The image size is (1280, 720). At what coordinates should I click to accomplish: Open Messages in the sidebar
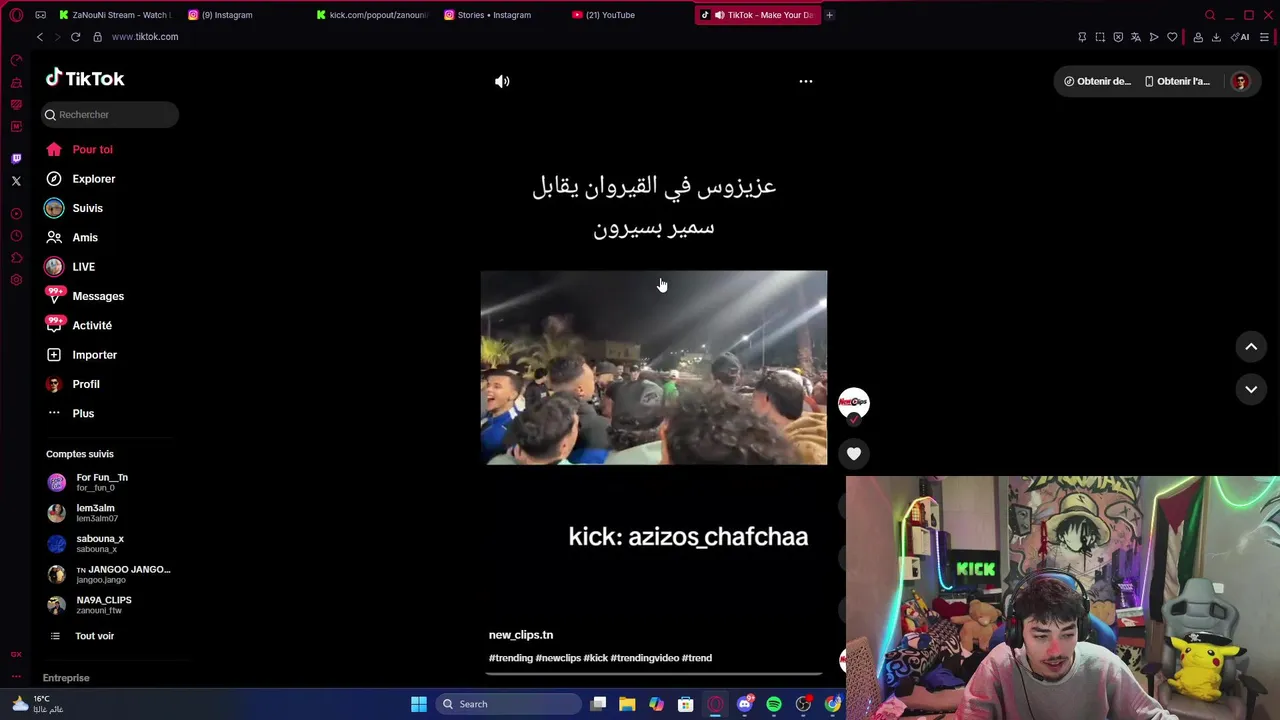[85, 296]
